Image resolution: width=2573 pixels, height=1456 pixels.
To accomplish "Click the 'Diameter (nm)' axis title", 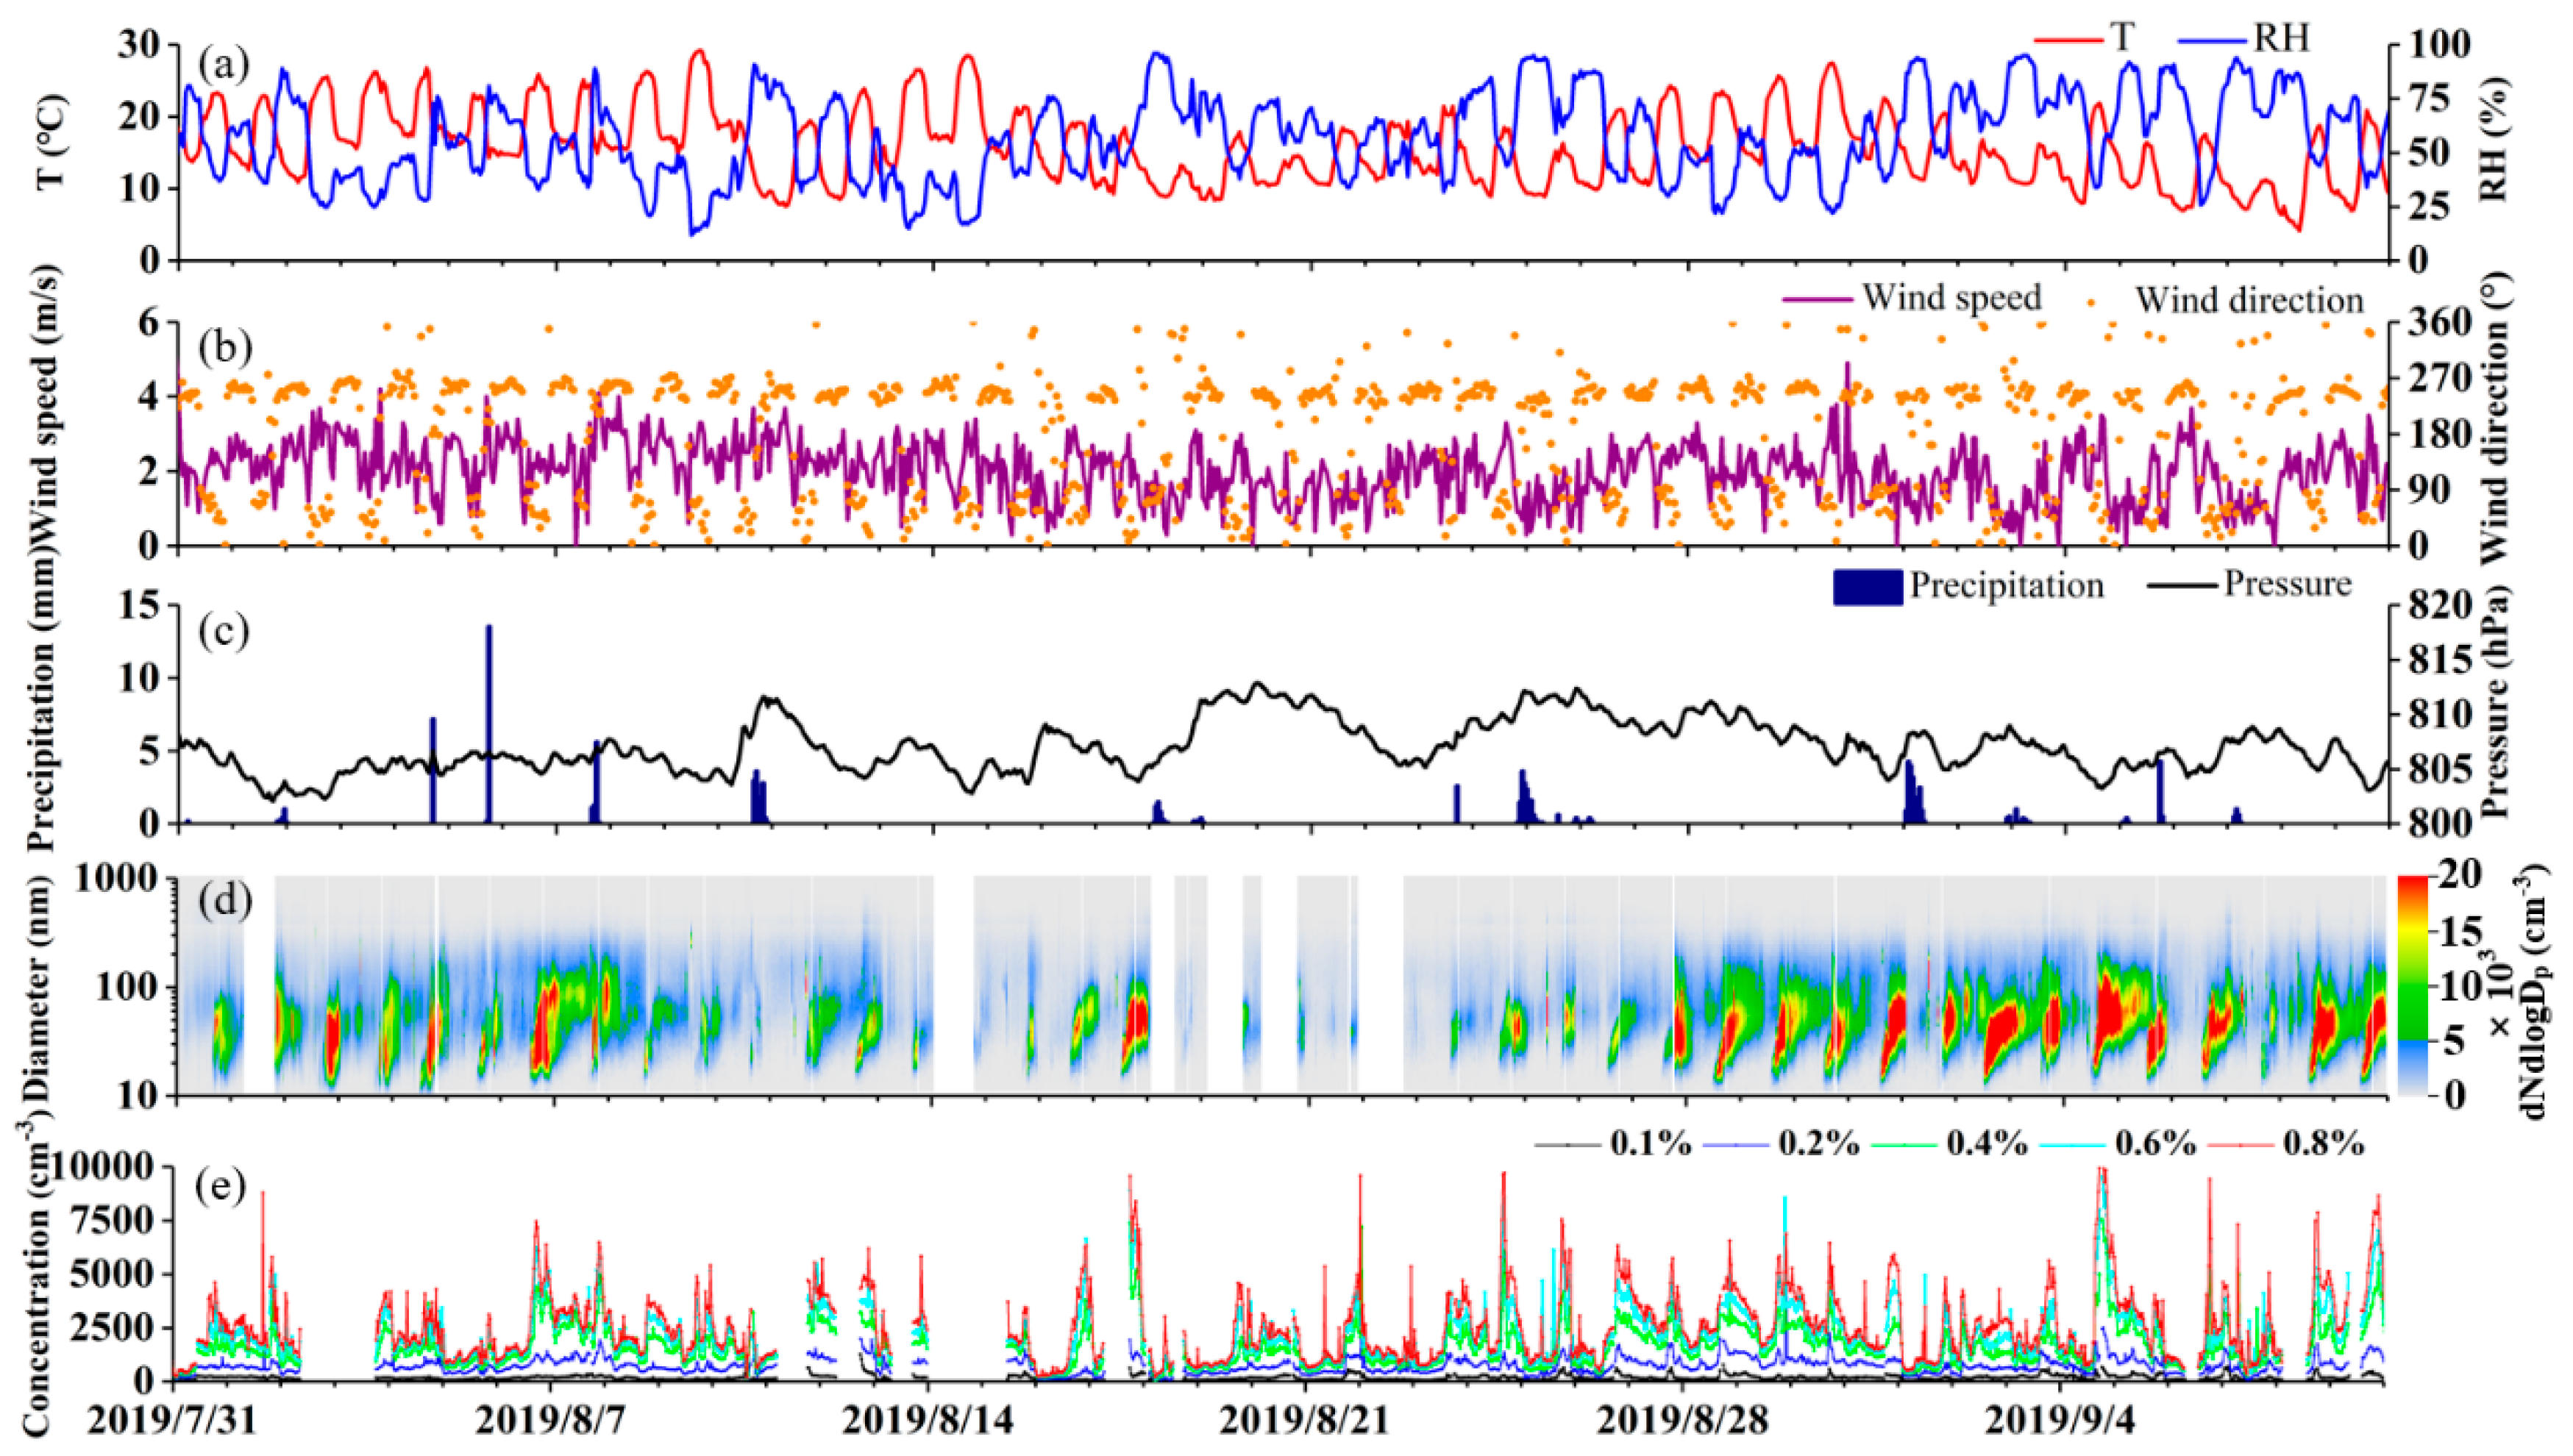I will [x=40, y=988].
